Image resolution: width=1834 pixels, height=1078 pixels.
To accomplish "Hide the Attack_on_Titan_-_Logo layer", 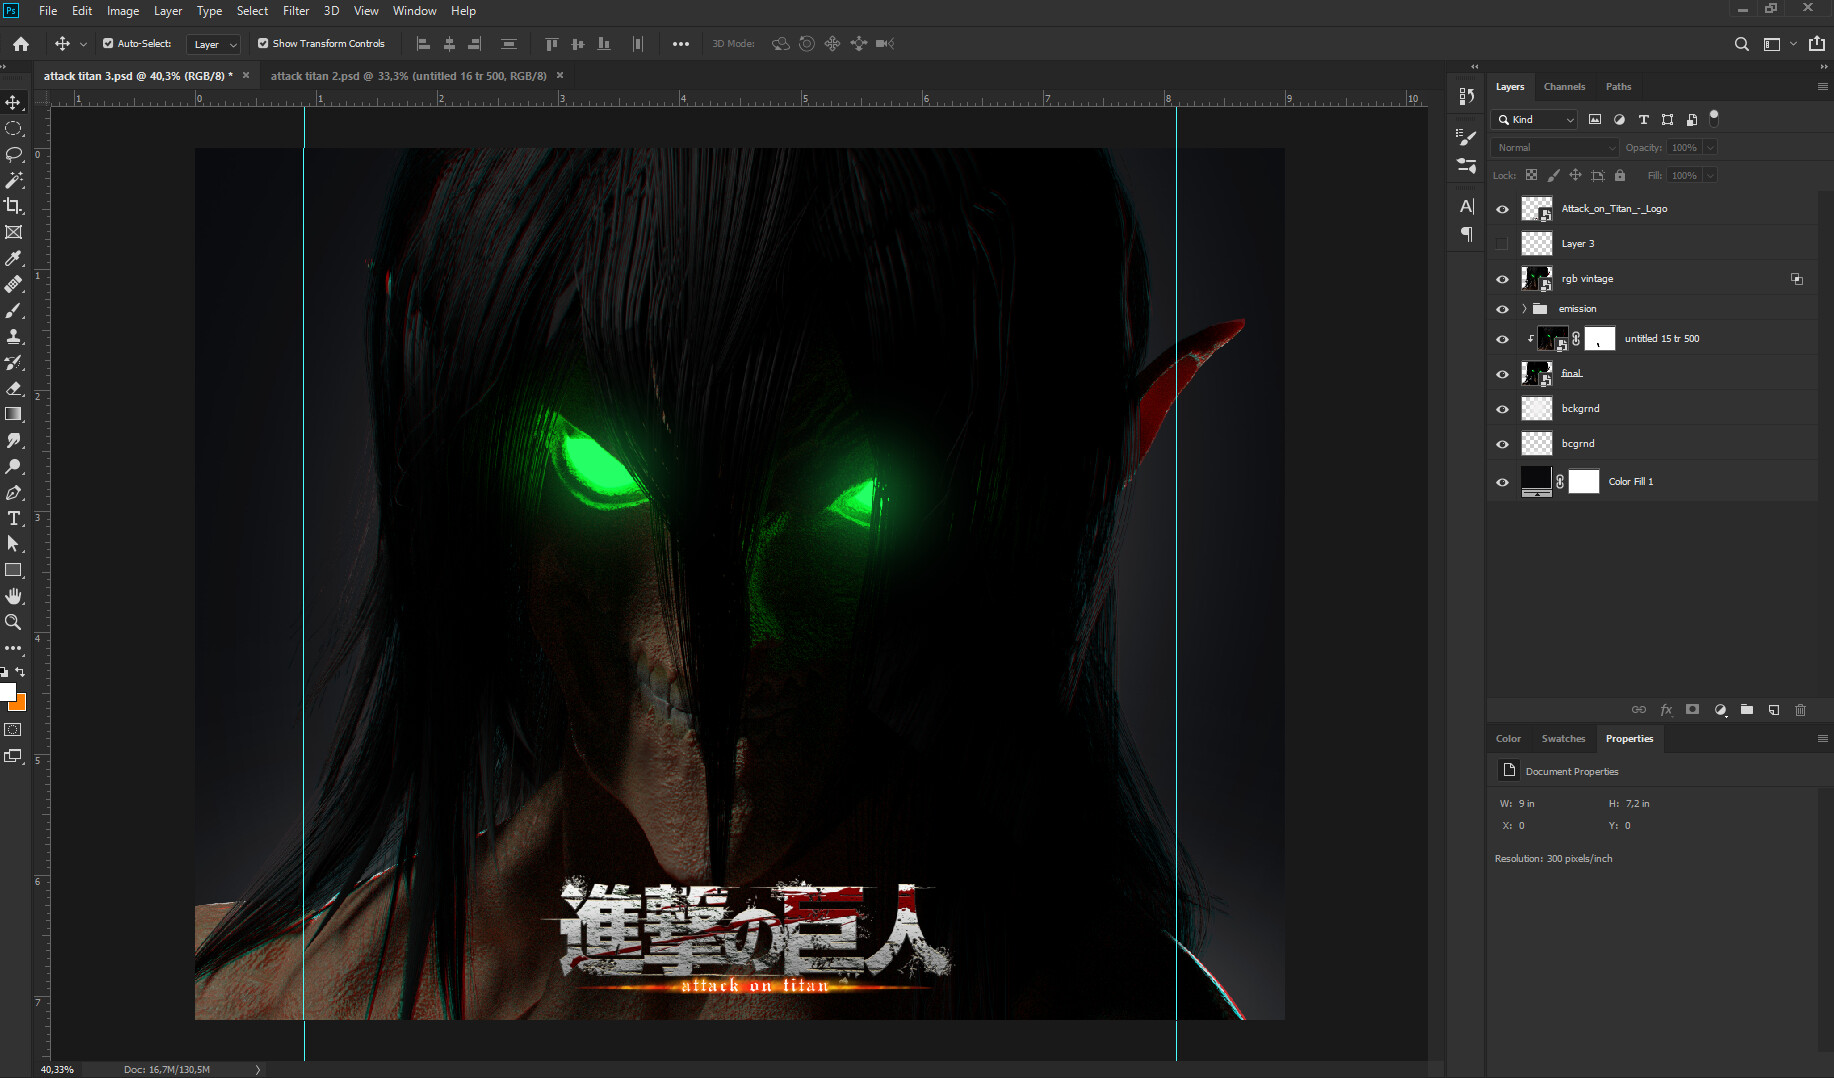I will [x=1502, y=209].
